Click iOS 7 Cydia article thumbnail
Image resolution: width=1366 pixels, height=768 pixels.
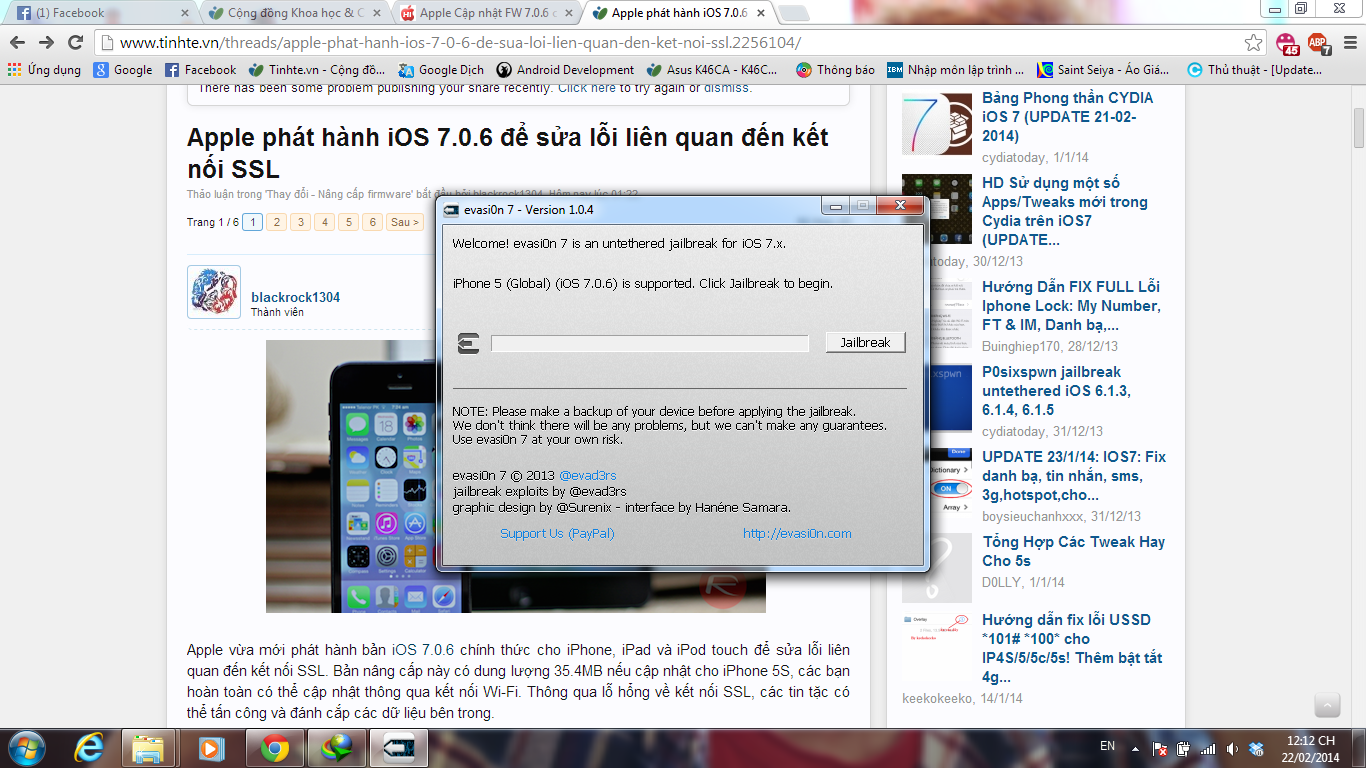[x=937, y=124]
